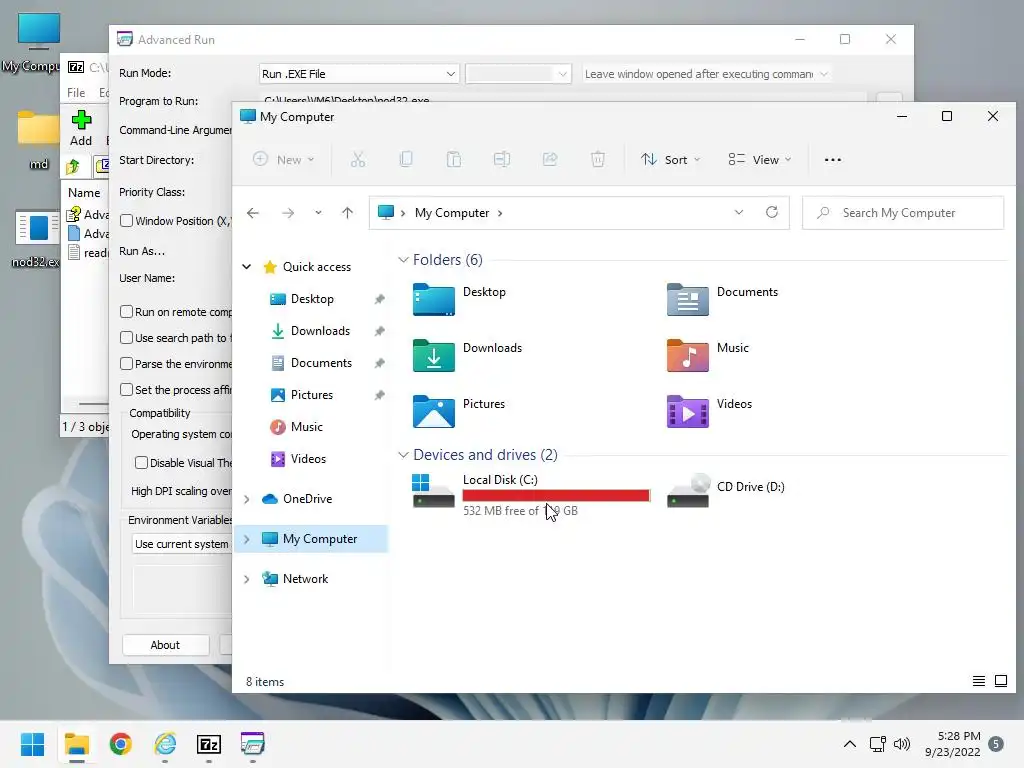Click the My Computer breadcrumb in address bar
1024x768 pixels.
452,213
